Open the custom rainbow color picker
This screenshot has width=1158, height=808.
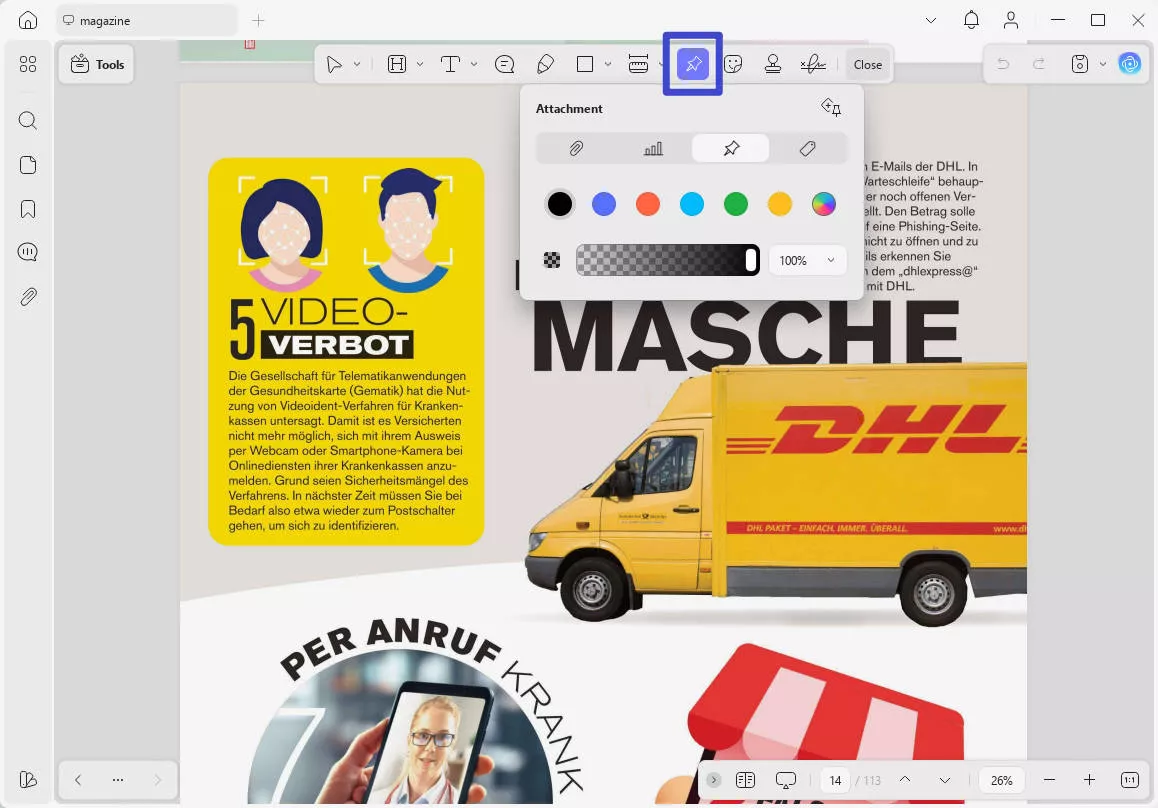tap(823, 204)
